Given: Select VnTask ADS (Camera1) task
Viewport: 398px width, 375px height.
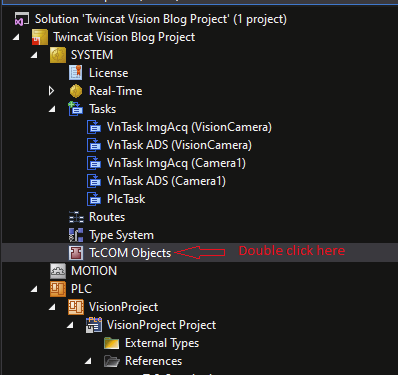Looking at the screenshot, I should (156, 181).
